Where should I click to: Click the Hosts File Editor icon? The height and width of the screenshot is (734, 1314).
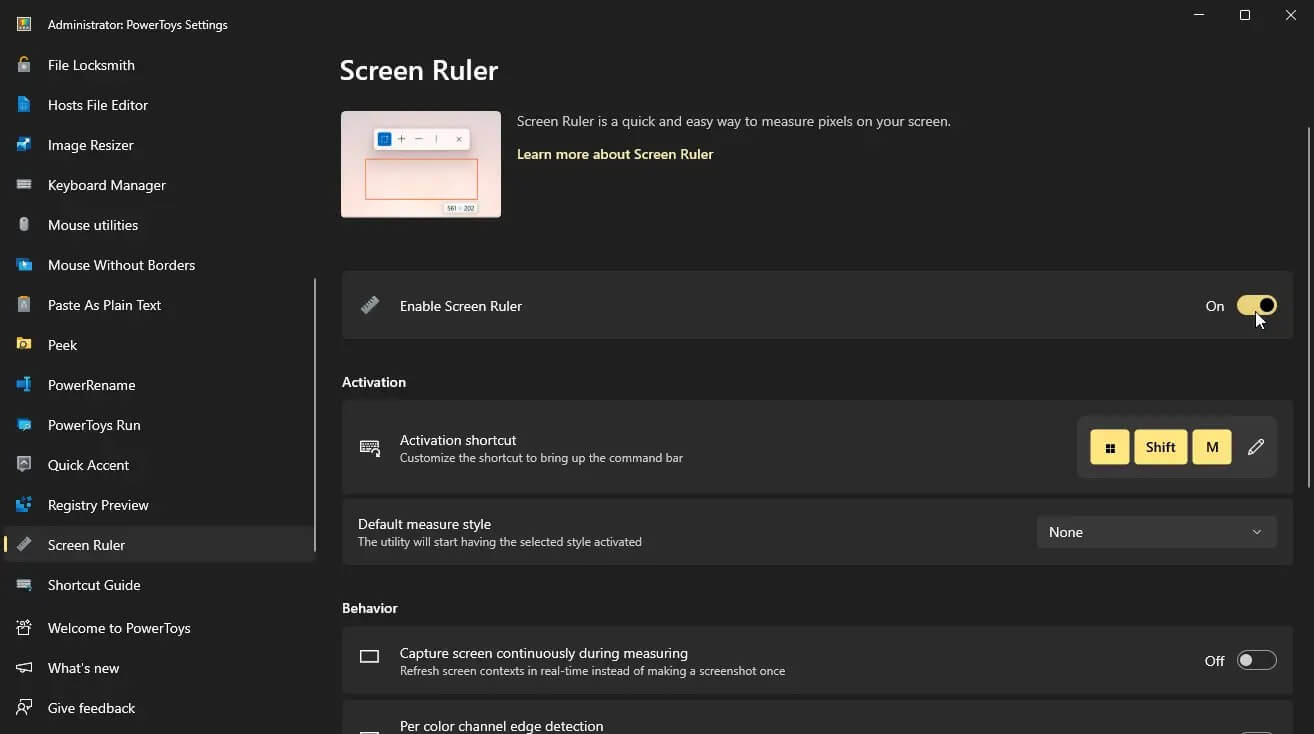(24, 105)
